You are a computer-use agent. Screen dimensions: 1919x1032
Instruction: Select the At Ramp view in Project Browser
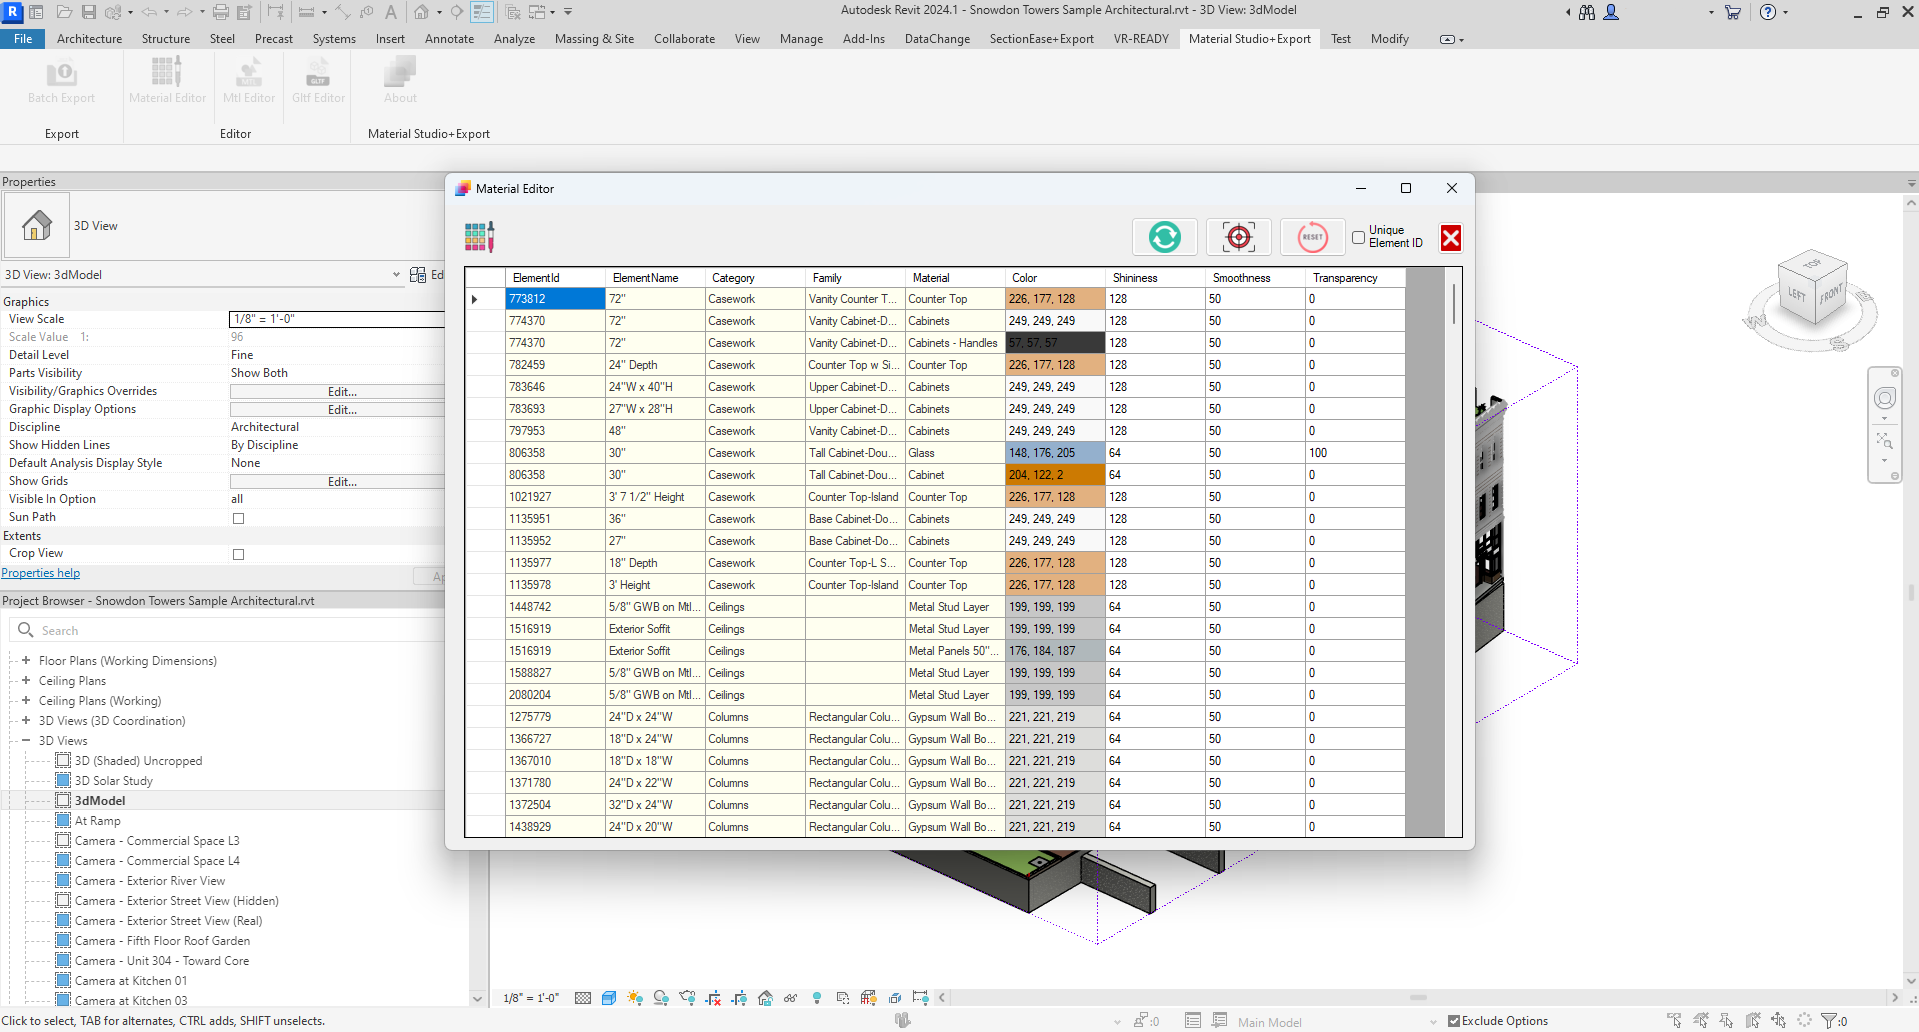tap(98, 821)
